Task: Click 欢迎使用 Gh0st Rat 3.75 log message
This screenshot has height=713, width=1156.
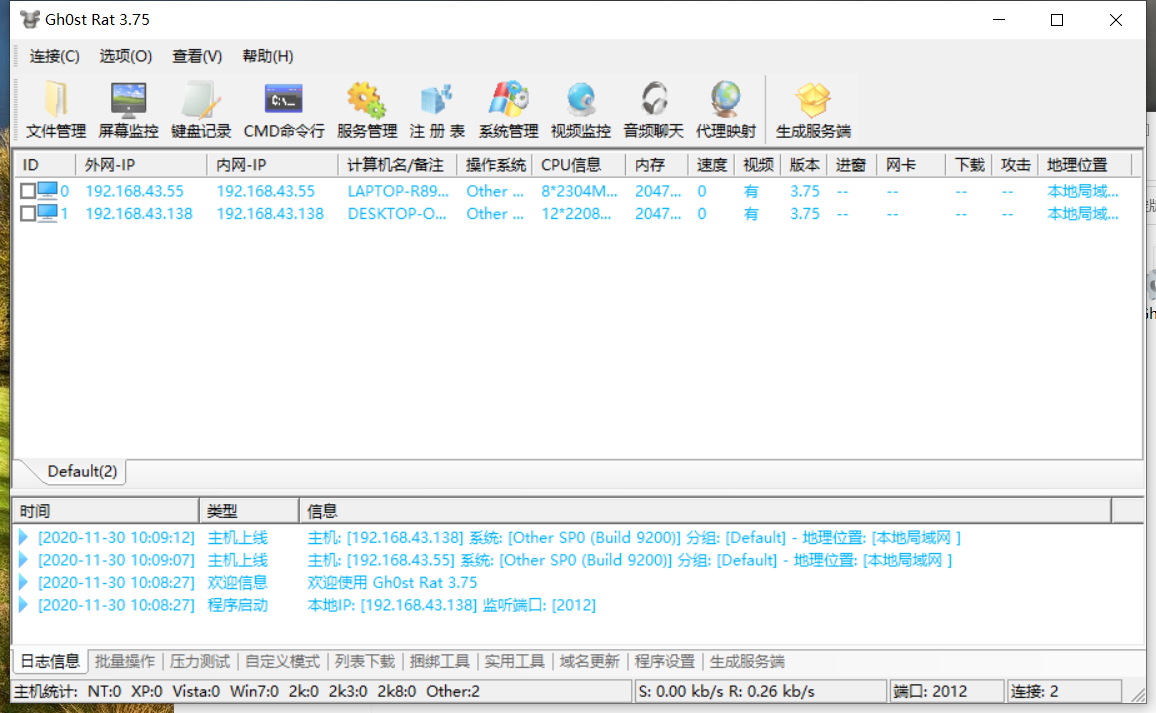Action: point(392,582)
